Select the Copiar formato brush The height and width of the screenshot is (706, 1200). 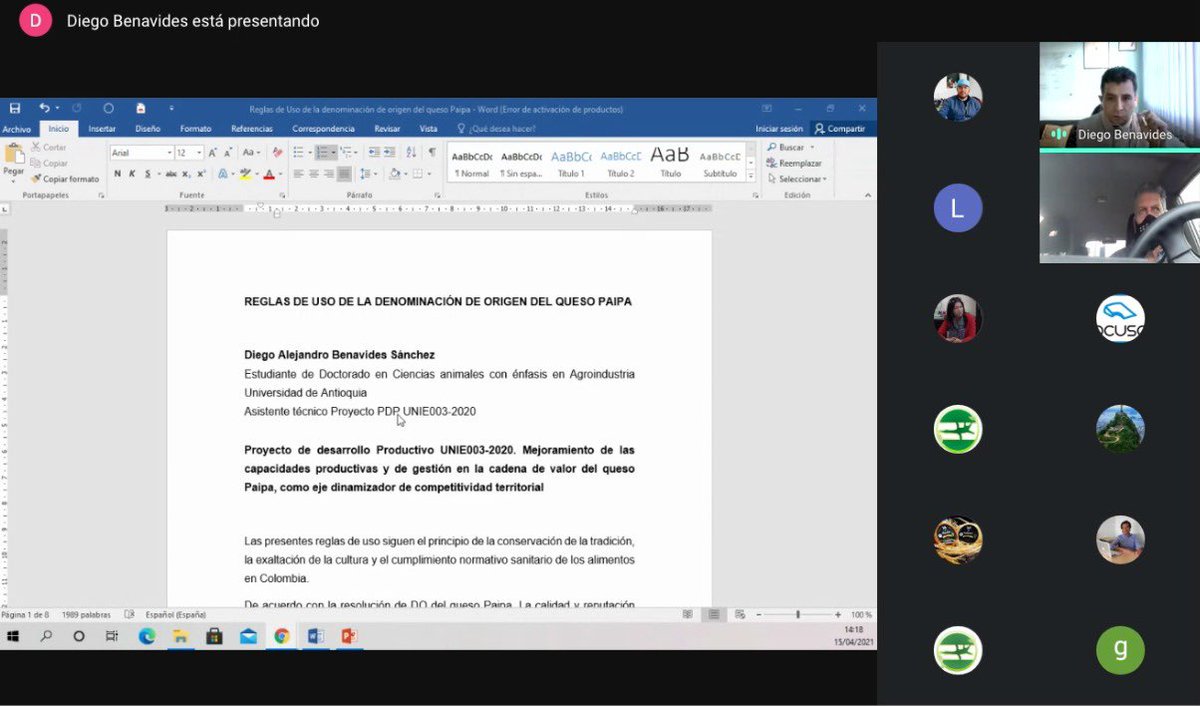point(65,179)
